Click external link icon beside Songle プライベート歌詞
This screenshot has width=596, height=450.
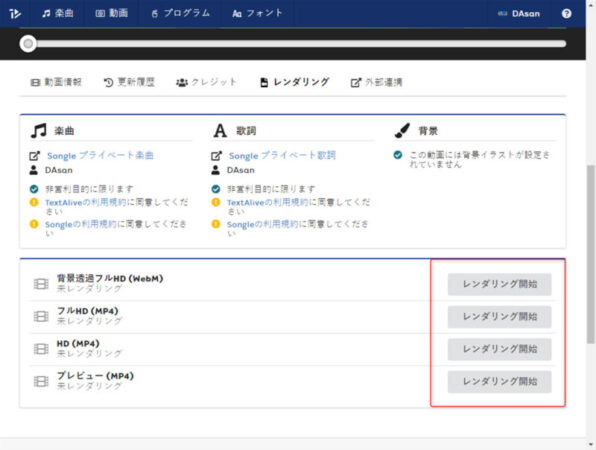coord(216,155)
